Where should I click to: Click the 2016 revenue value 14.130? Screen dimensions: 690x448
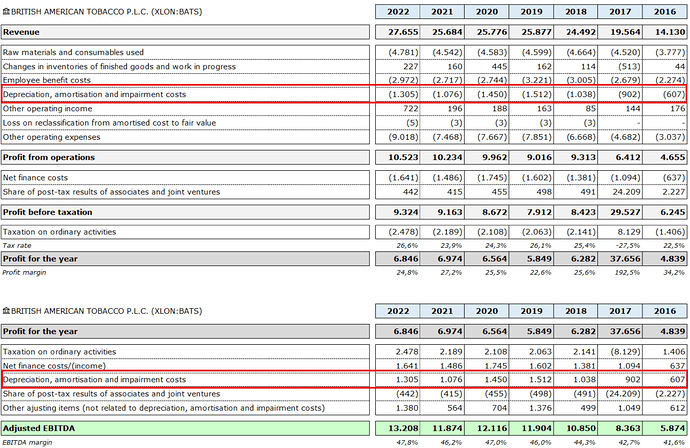click(670, 32)
